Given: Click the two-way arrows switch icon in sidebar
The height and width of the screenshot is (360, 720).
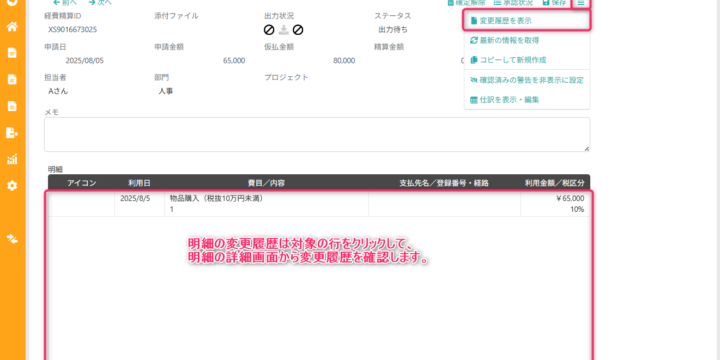Looking at the screenshot, I should [x=12, y=239].
